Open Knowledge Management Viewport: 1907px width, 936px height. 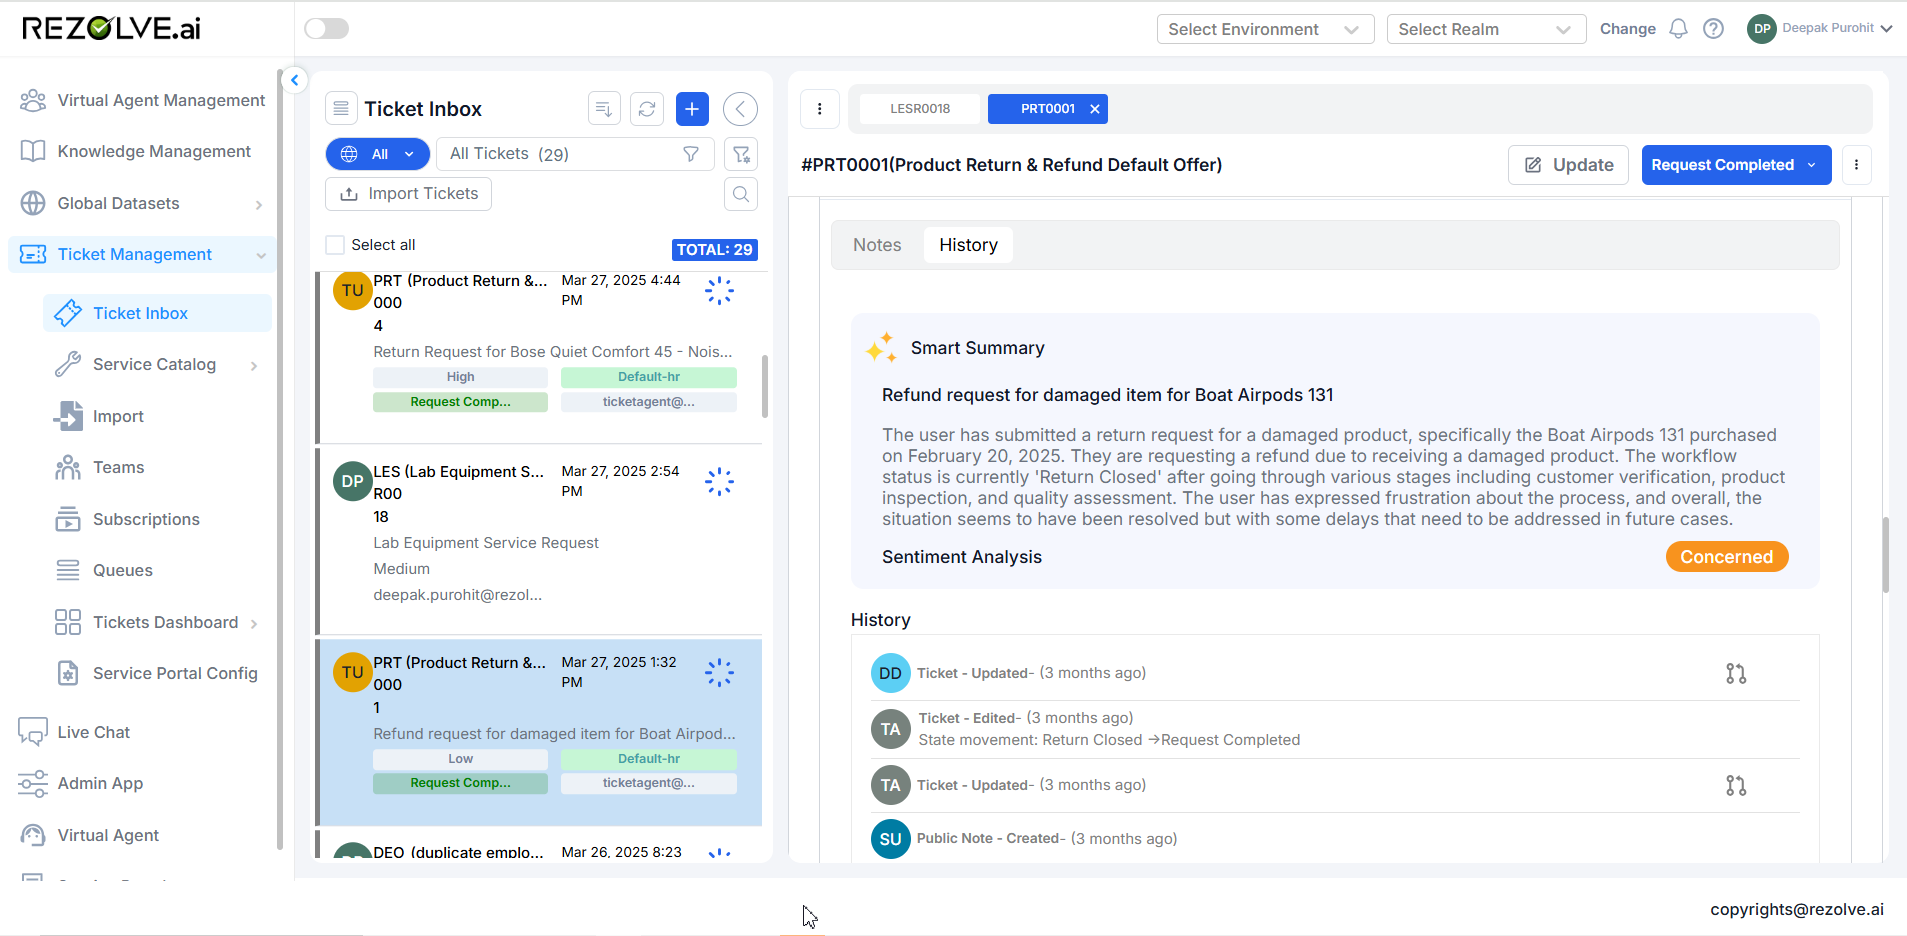click(x=135, y=151)
